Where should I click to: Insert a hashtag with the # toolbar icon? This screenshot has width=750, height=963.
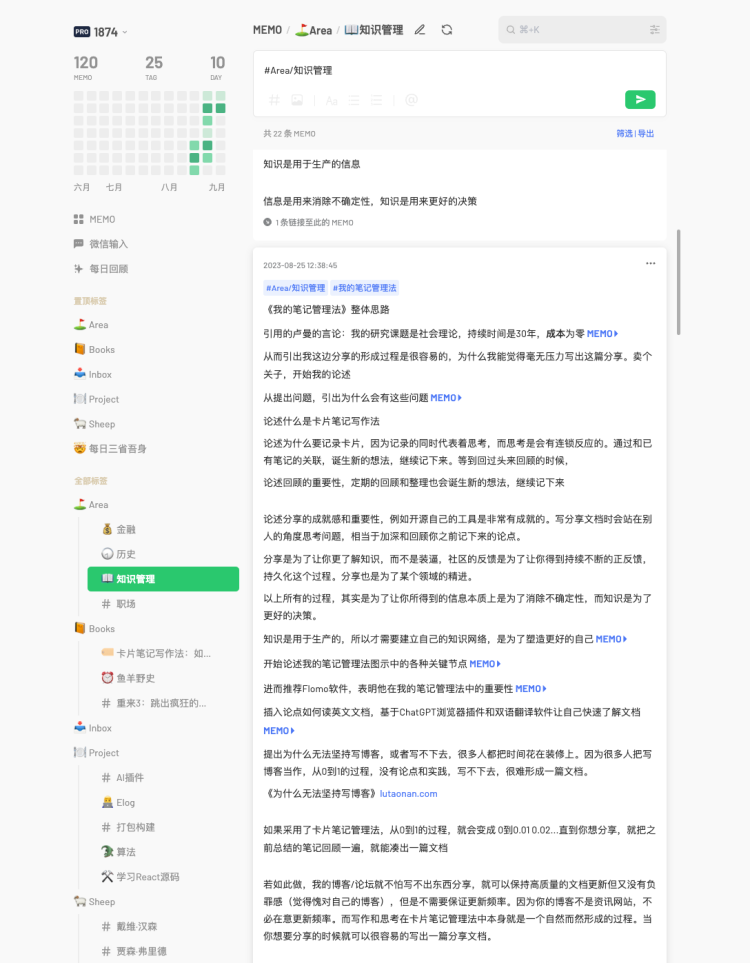(x=275, y=100)
